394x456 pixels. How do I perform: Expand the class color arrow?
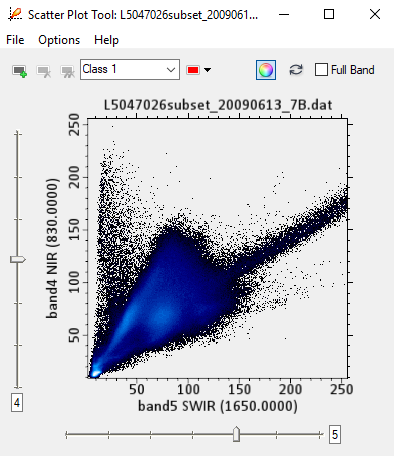tap(208, 70)
